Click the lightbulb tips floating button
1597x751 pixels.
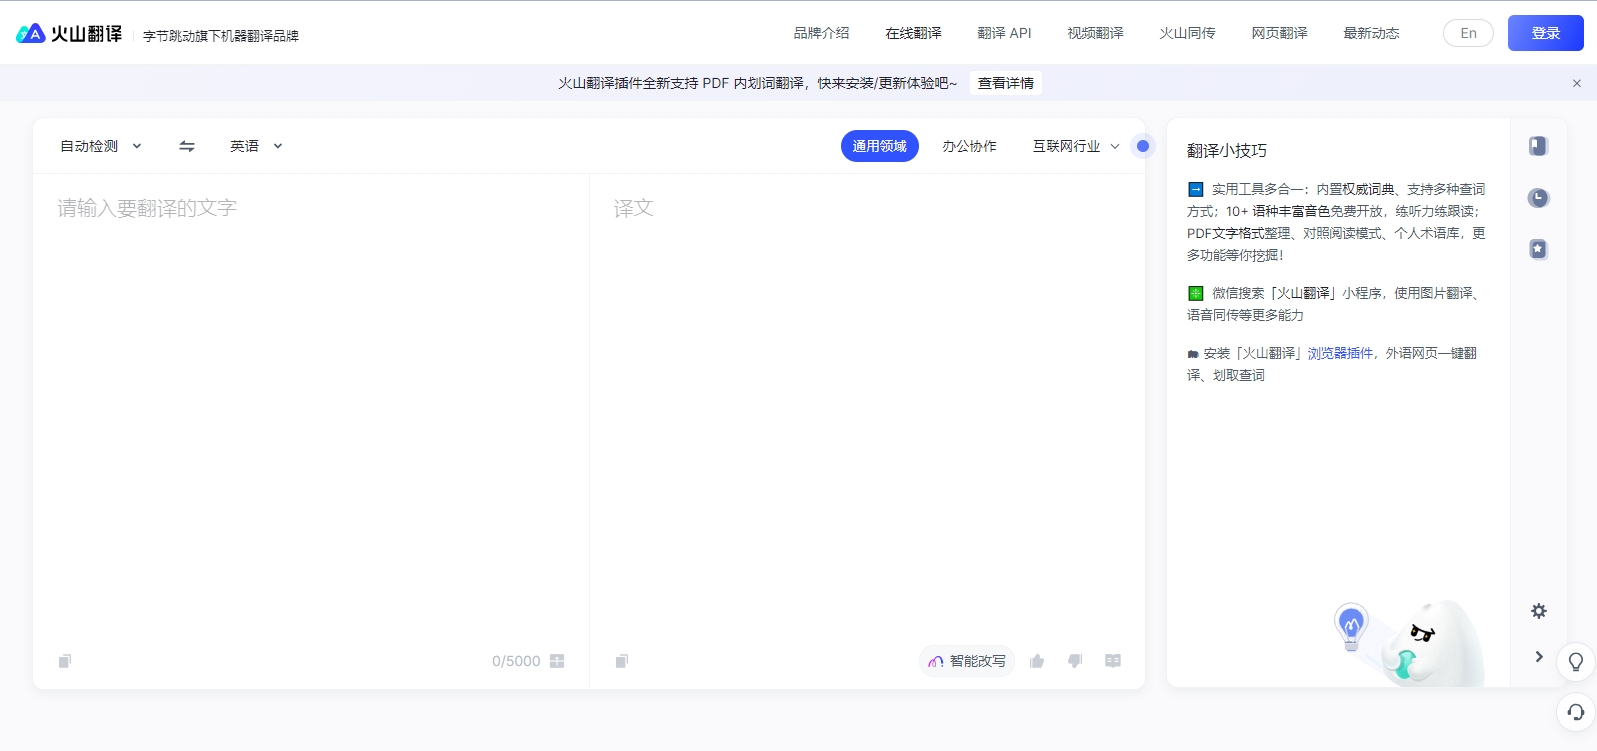1576,662
